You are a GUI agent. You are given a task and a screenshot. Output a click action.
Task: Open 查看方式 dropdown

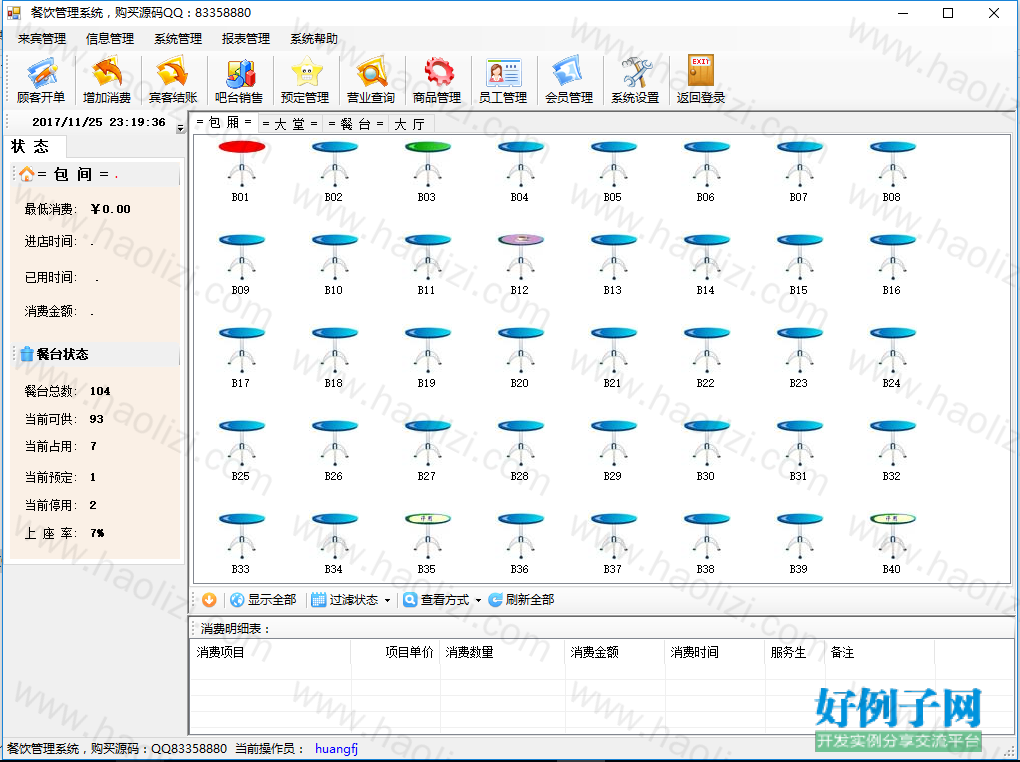442,599
